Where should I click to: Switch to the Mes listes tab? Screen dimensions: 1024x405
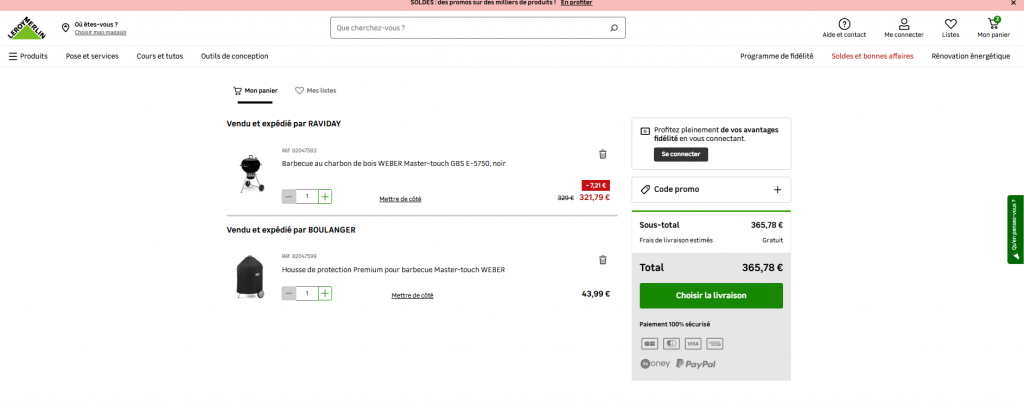click(x=315, y=91)
